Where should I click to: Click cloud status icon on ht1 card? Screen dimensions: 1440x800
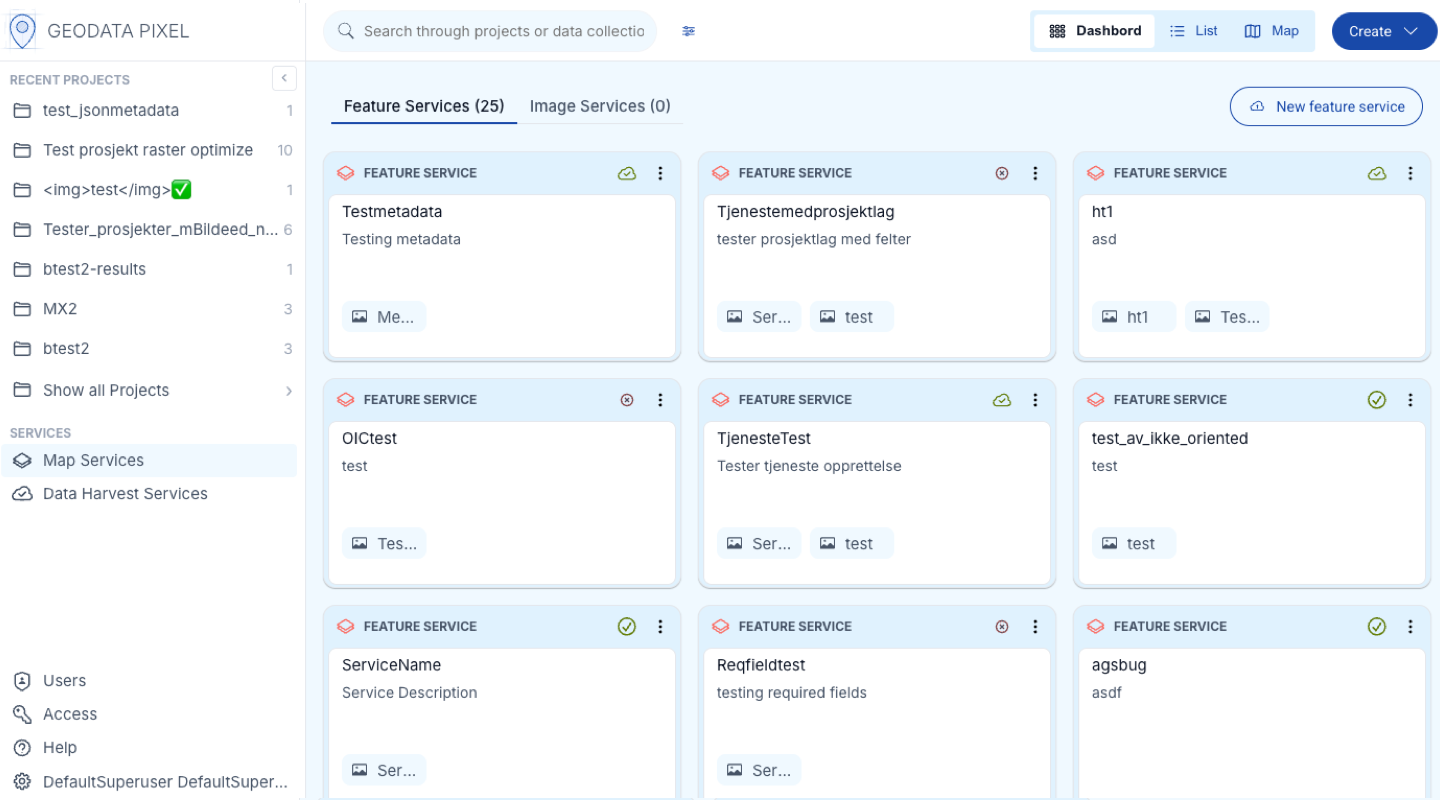[x=1377, y=173]
